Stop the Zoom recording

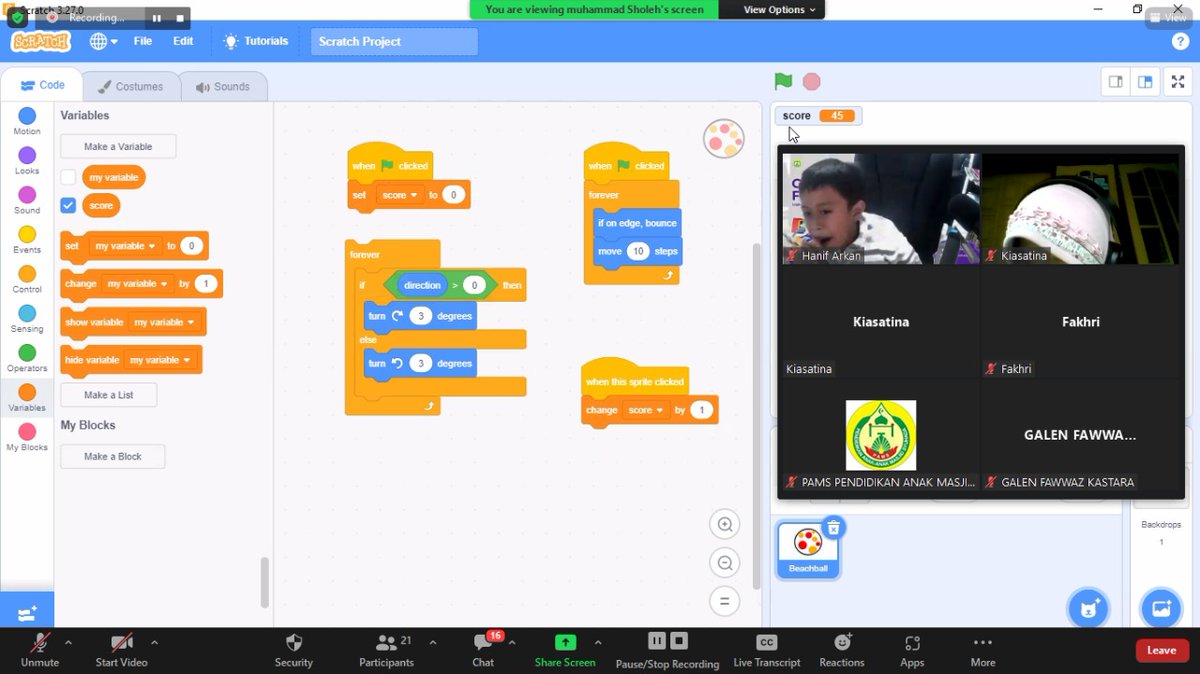[x=679, y=641]
